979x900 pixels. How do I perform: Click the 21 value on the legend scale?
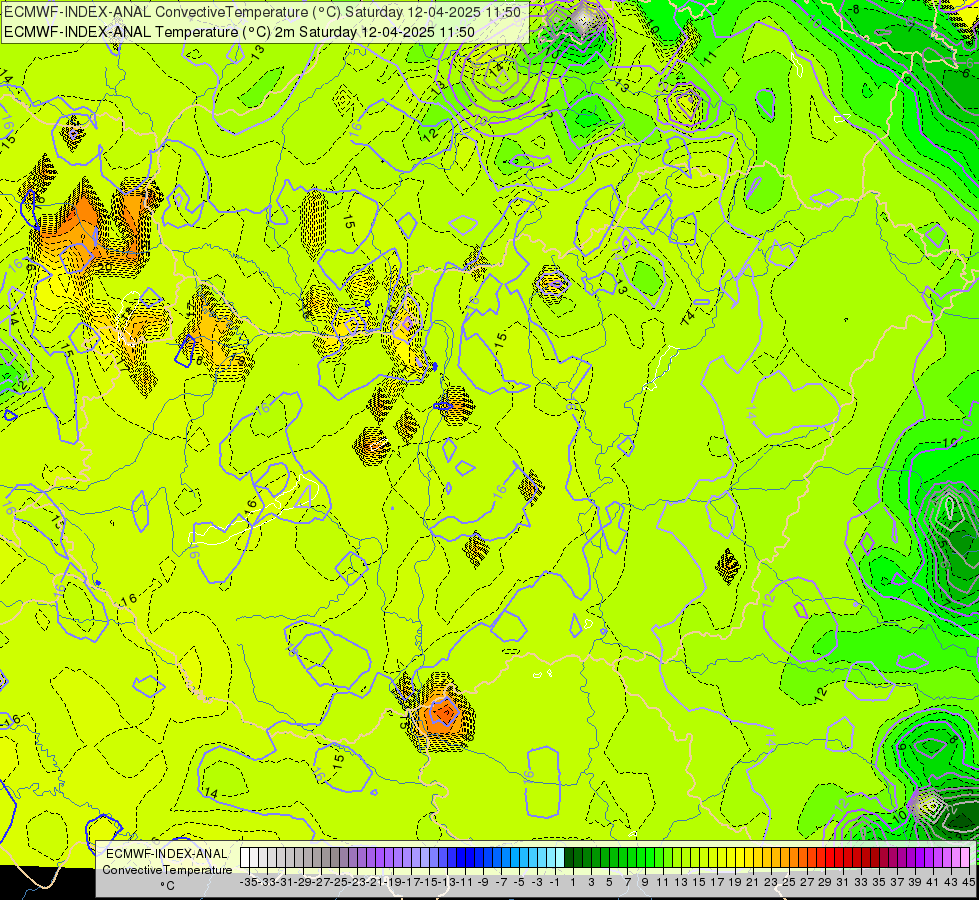(753, 883)
